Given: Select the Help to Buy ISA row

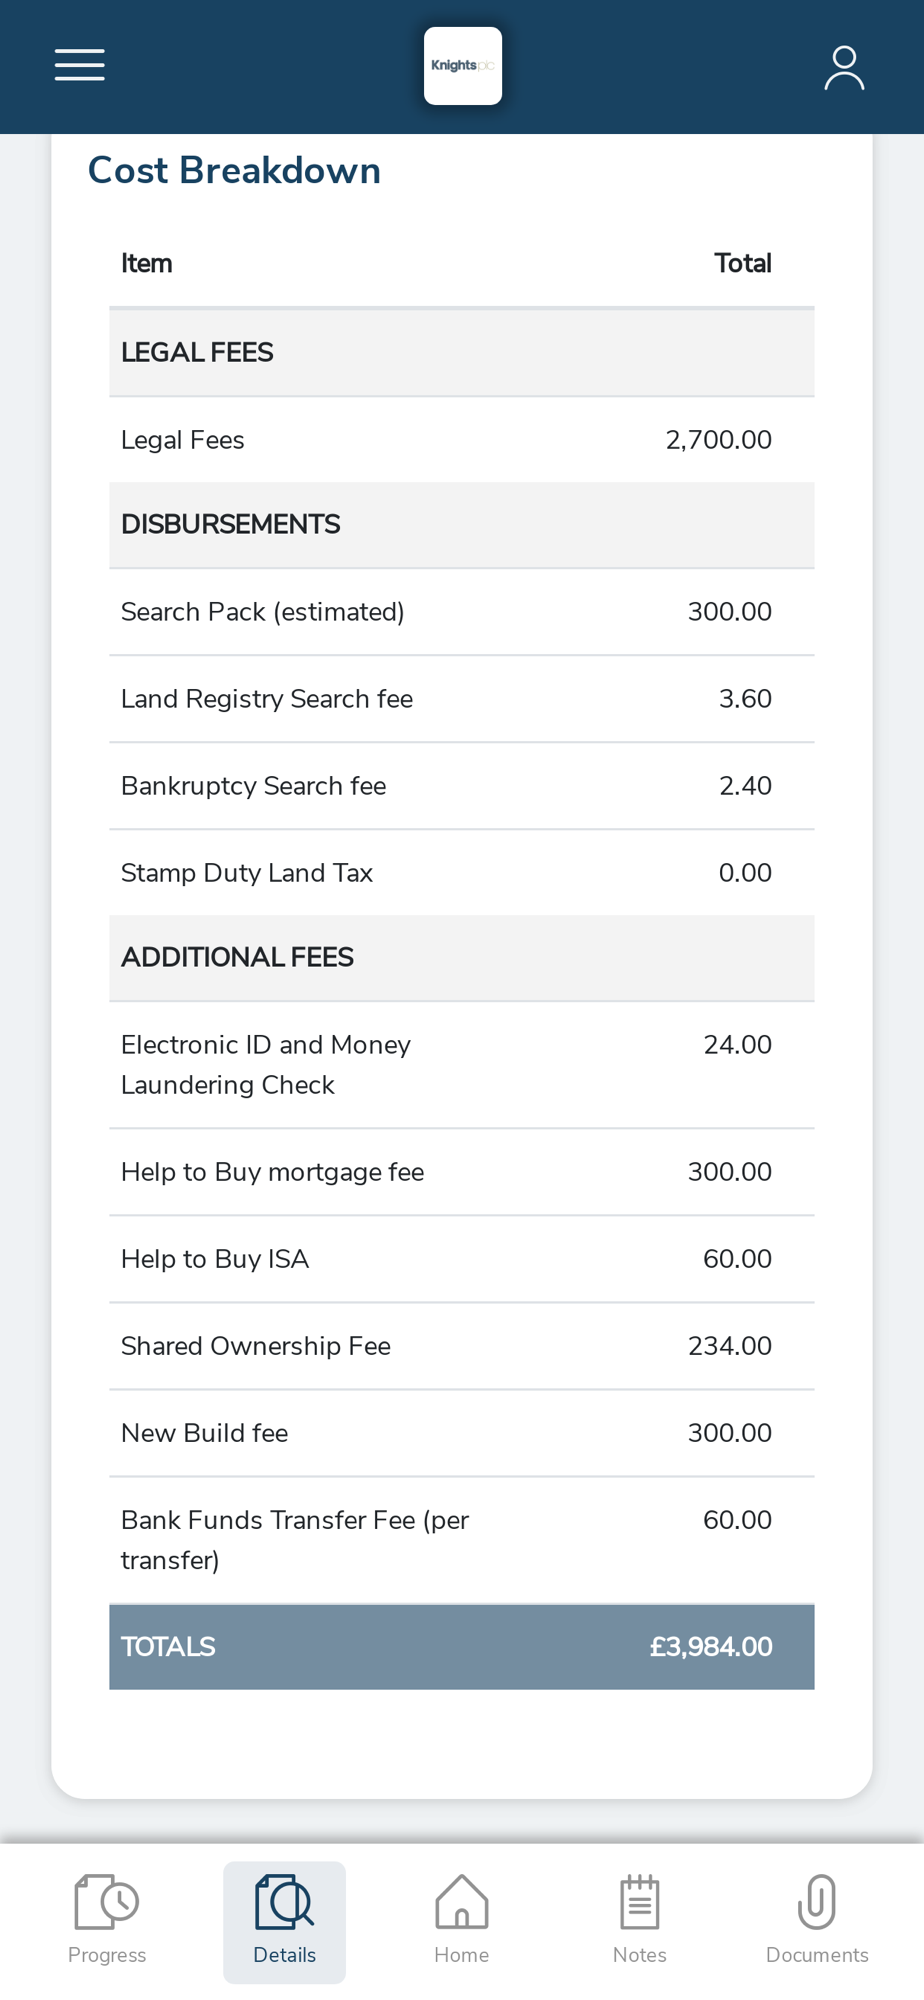Looking at the screenshot, I should [462, 1259].
